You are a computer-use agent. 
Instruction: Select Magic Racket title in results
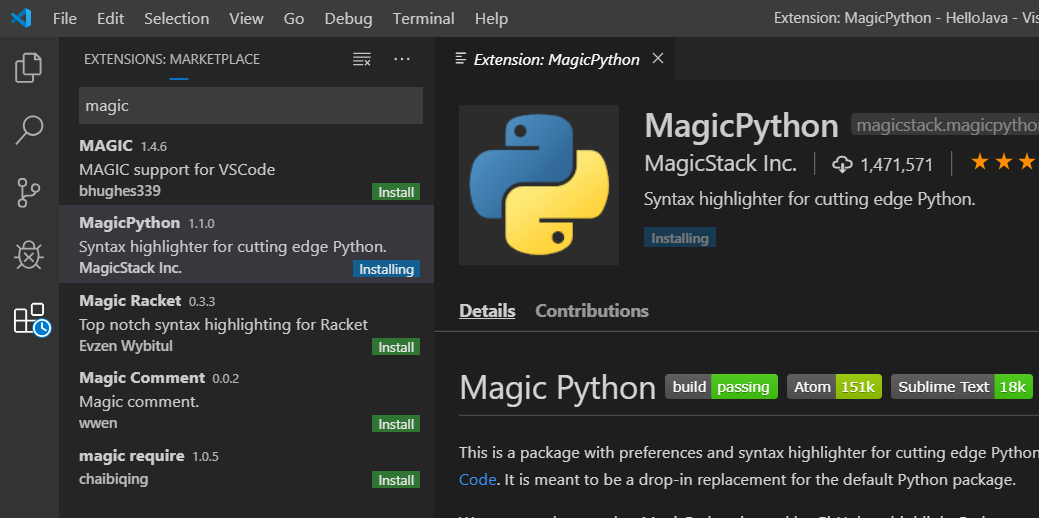tap(130, 301)
